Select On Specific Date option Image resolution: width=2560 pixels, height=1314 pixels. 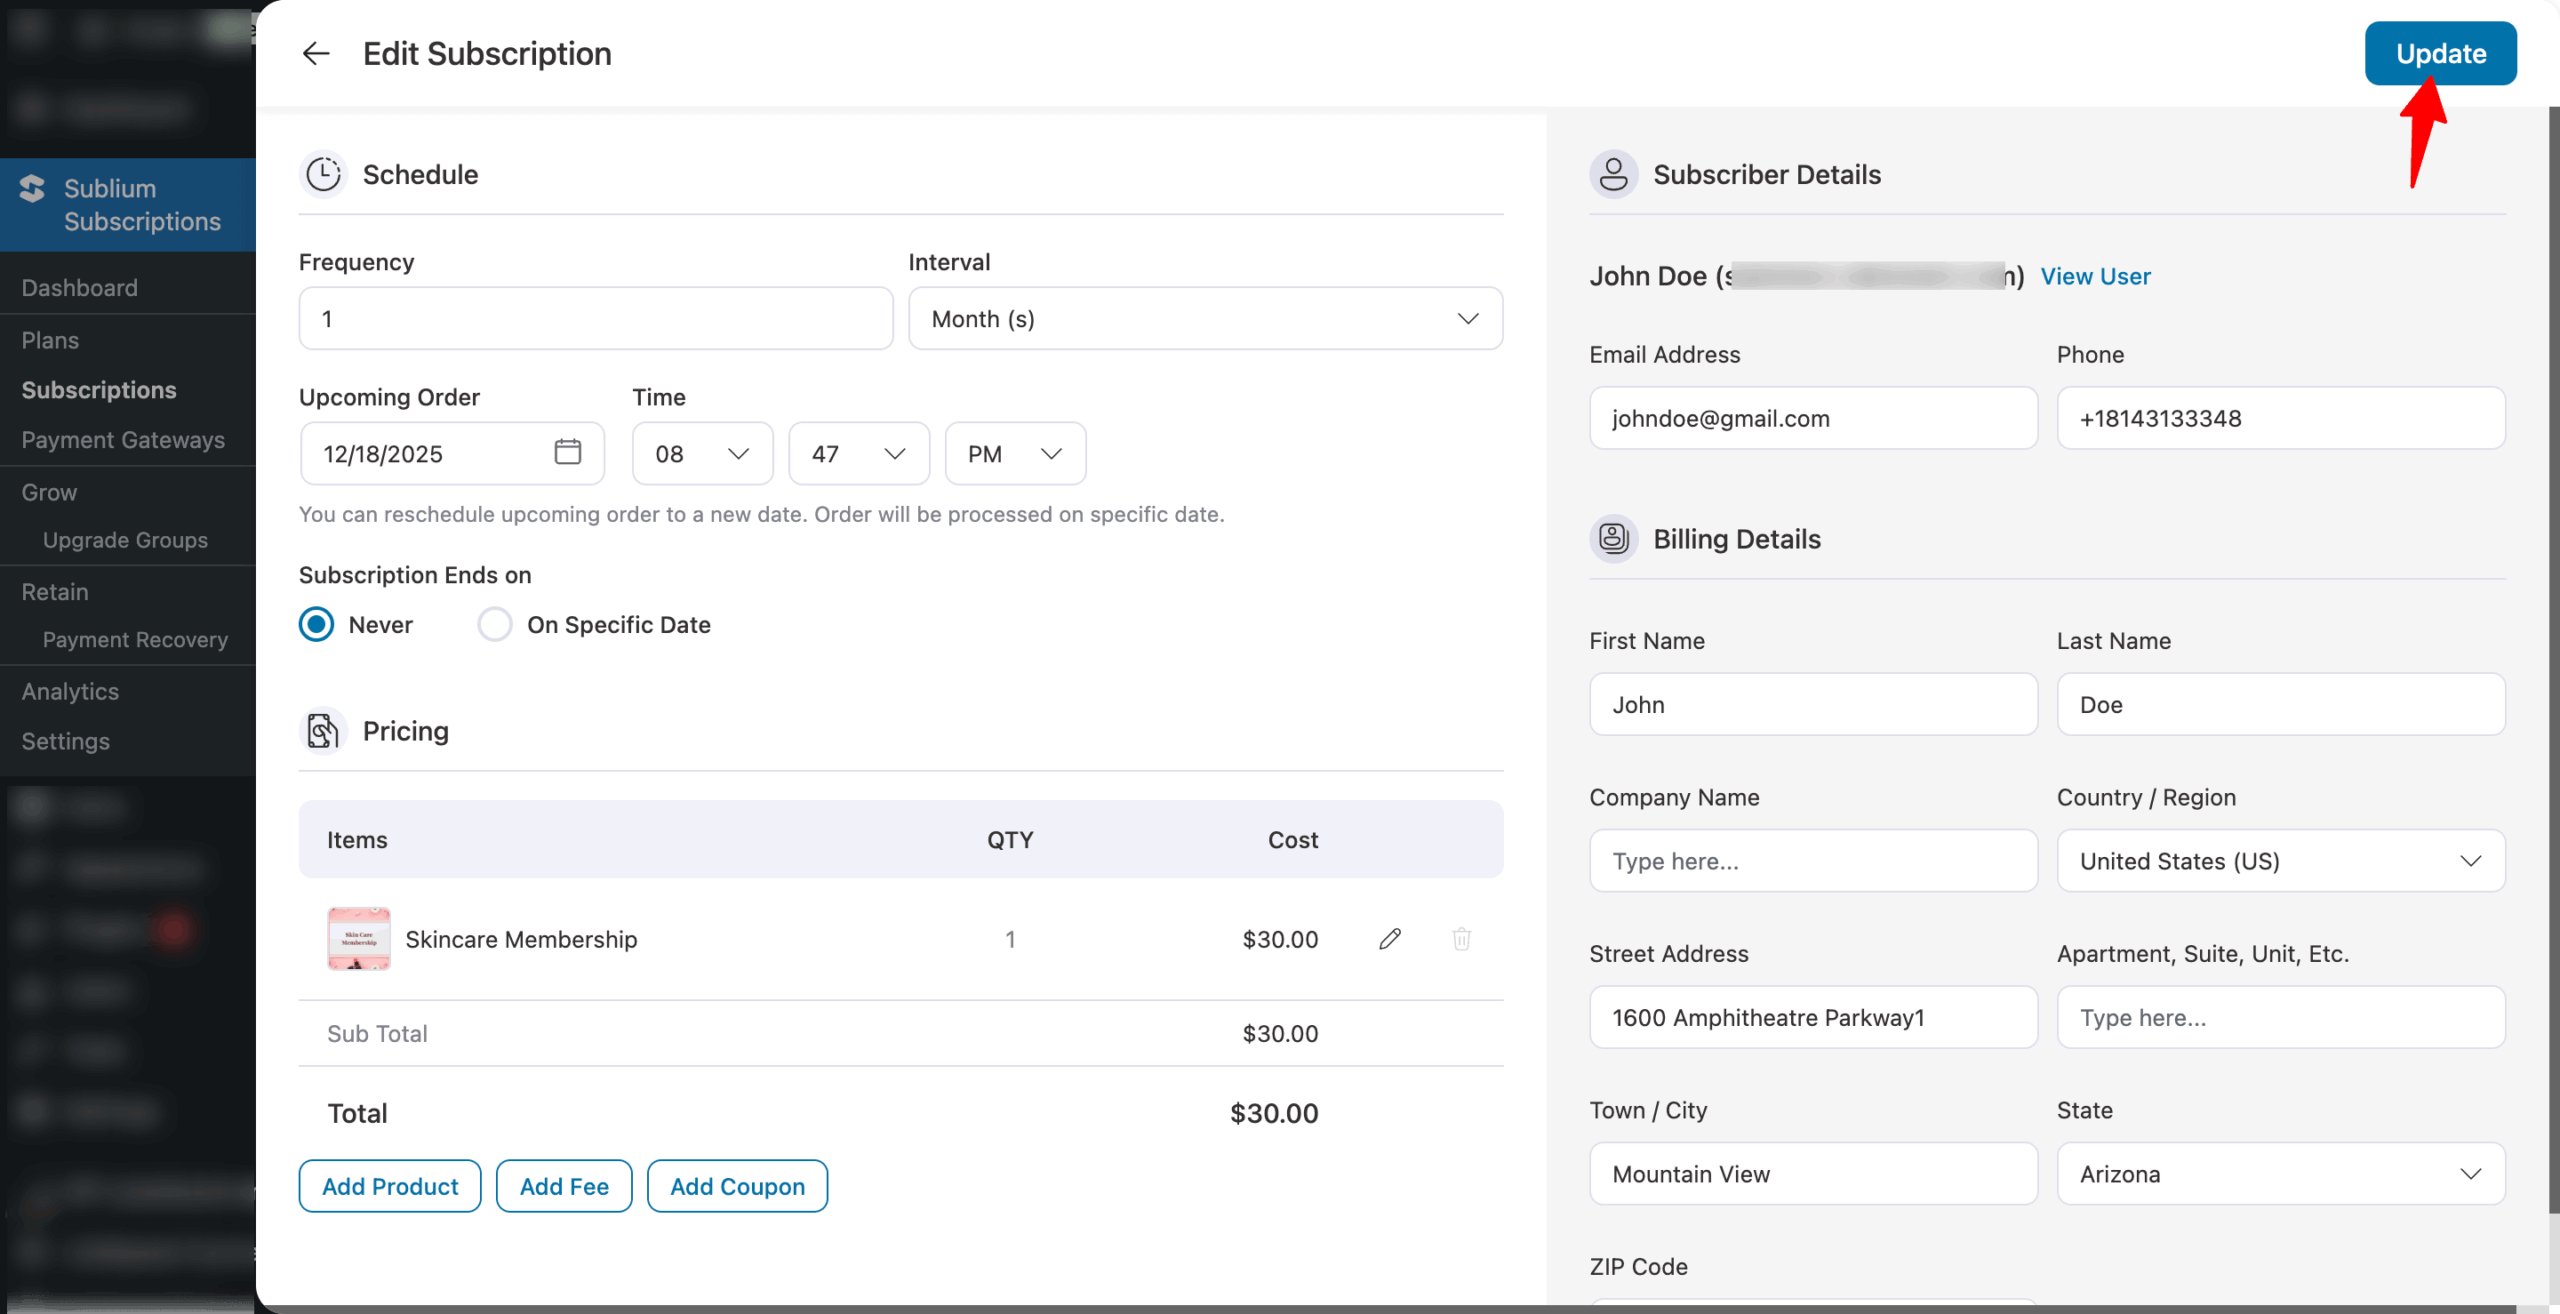pyautogui.click(x=495, y=624)
